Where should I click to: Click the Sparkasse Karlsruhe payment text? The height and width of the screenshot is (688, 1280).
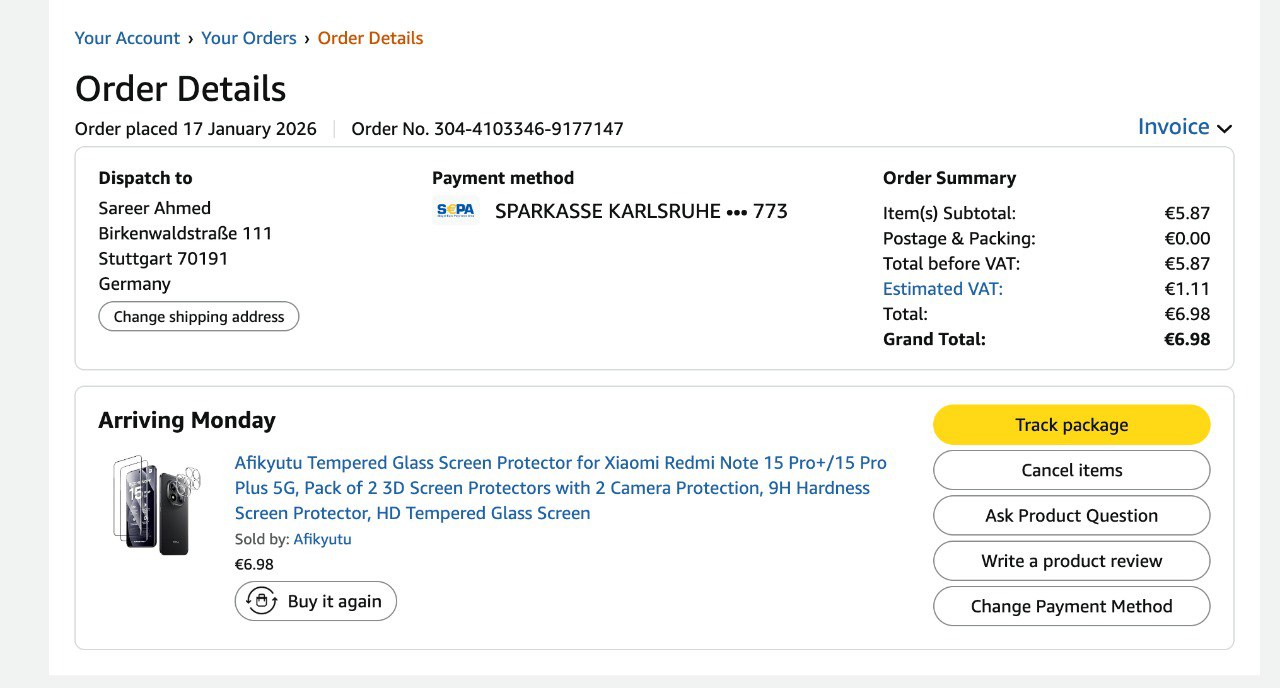641,211
